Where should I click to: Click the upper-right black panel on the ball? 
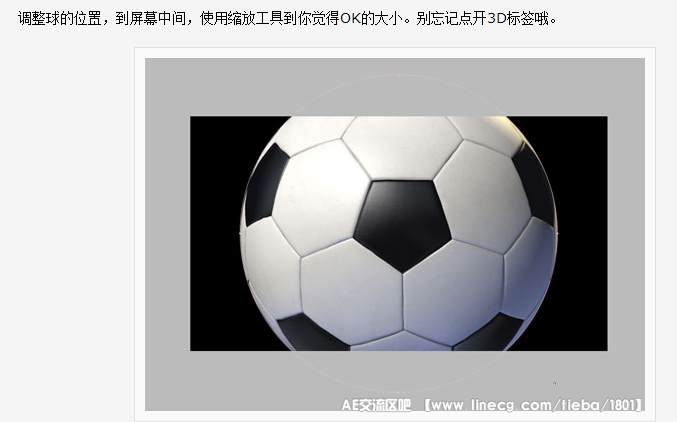click(x=535, y=184)
